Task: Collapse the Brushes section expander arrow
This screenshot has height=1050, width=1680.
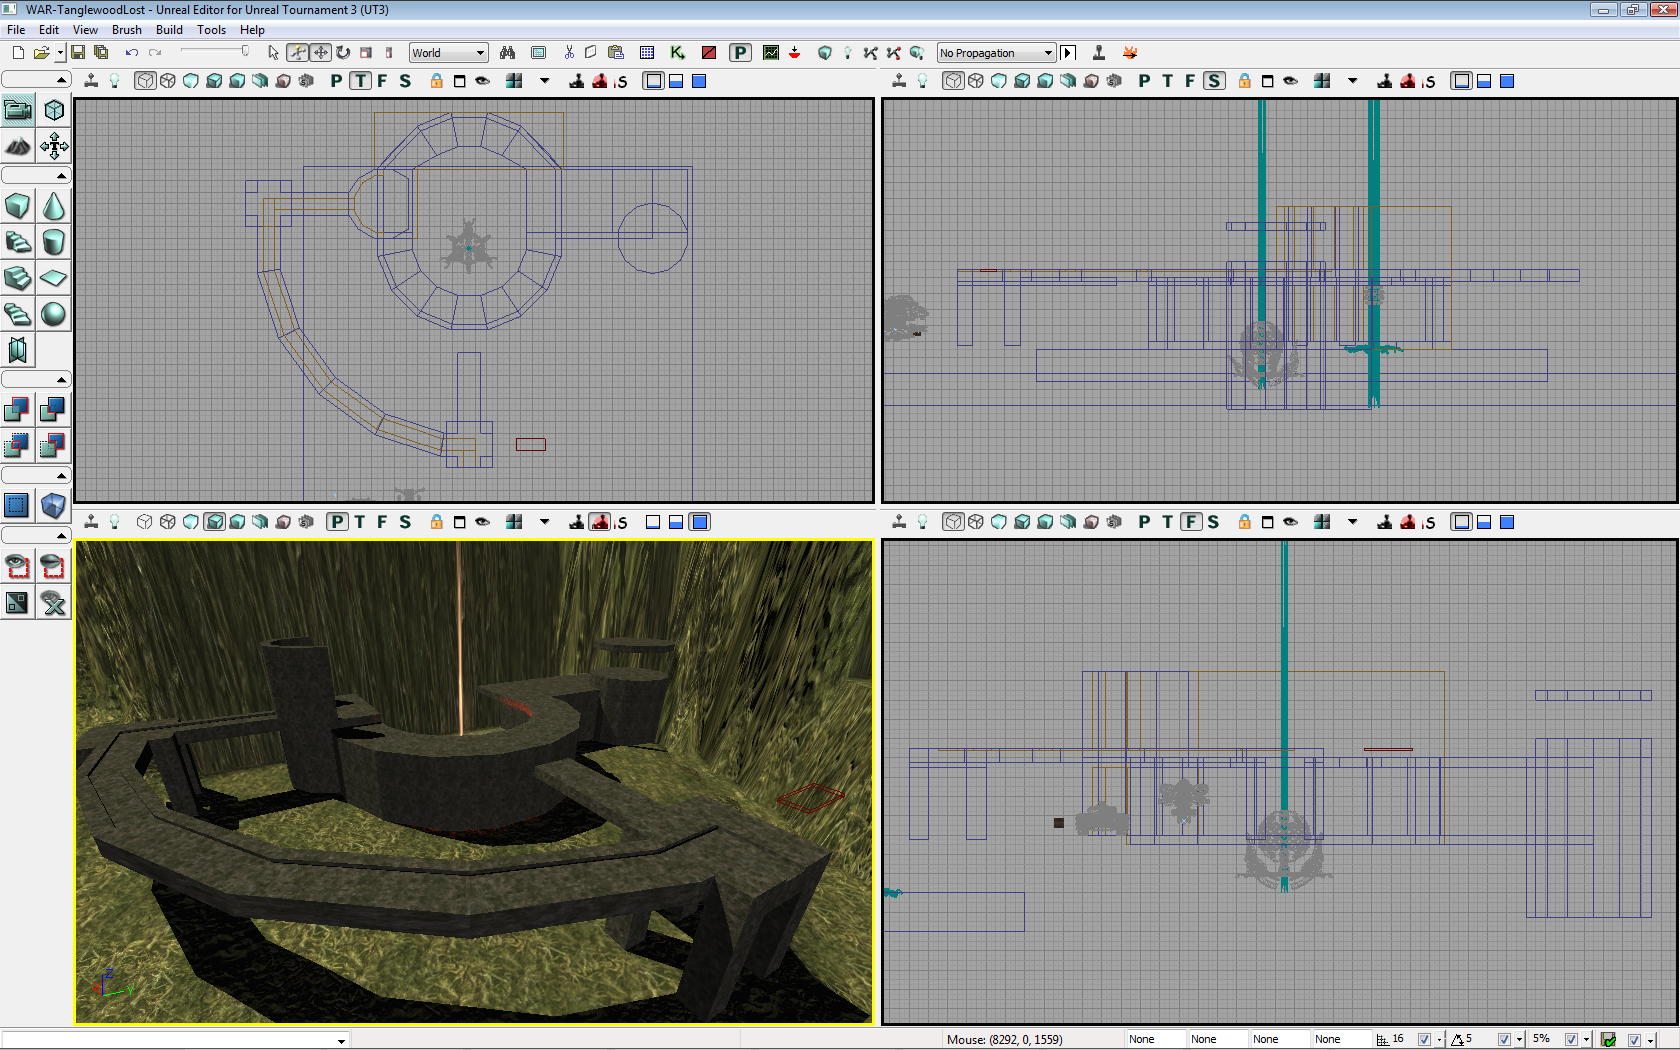Action: click(x=62, y=176)
